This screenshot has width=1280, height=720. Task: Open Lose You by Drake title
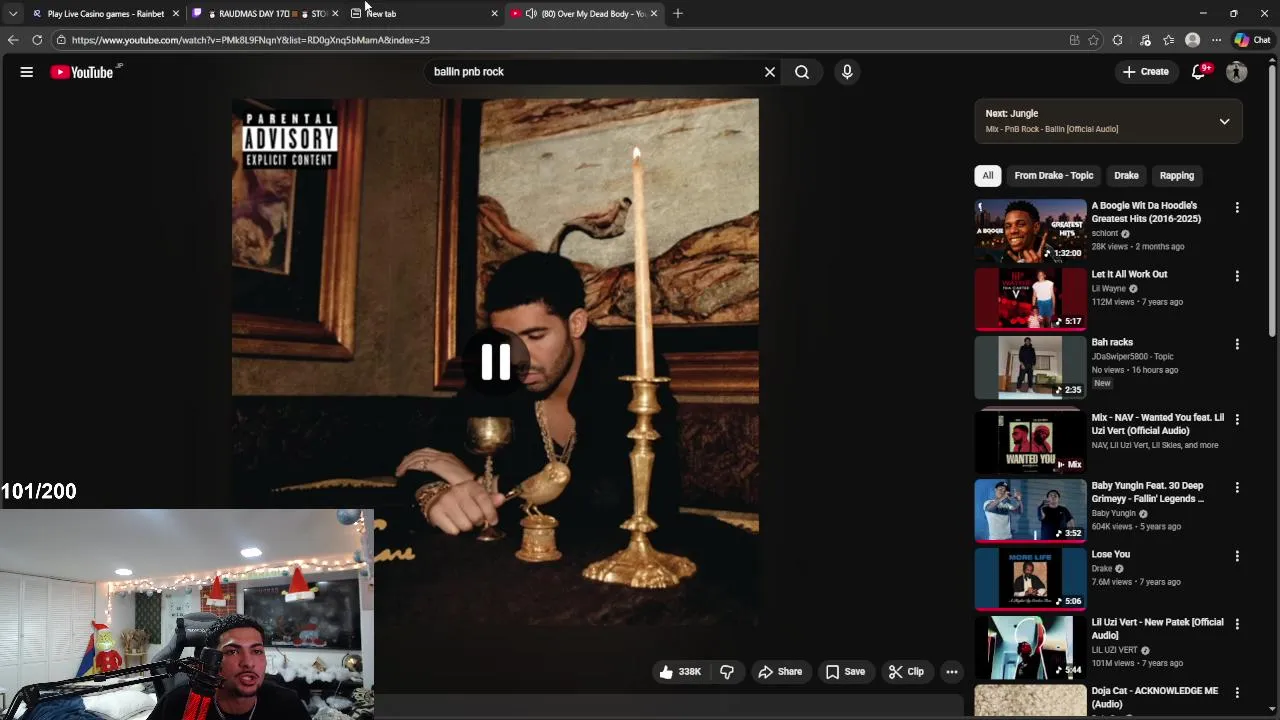[x=1110, y=554]
